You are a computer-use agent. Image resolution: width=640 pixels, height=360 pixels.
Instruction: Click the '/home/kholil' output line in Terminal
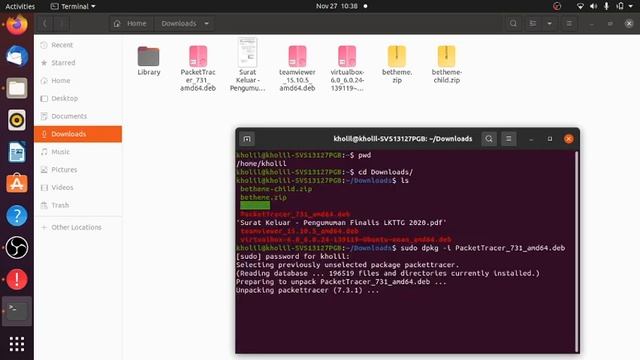tap(261, 164)
